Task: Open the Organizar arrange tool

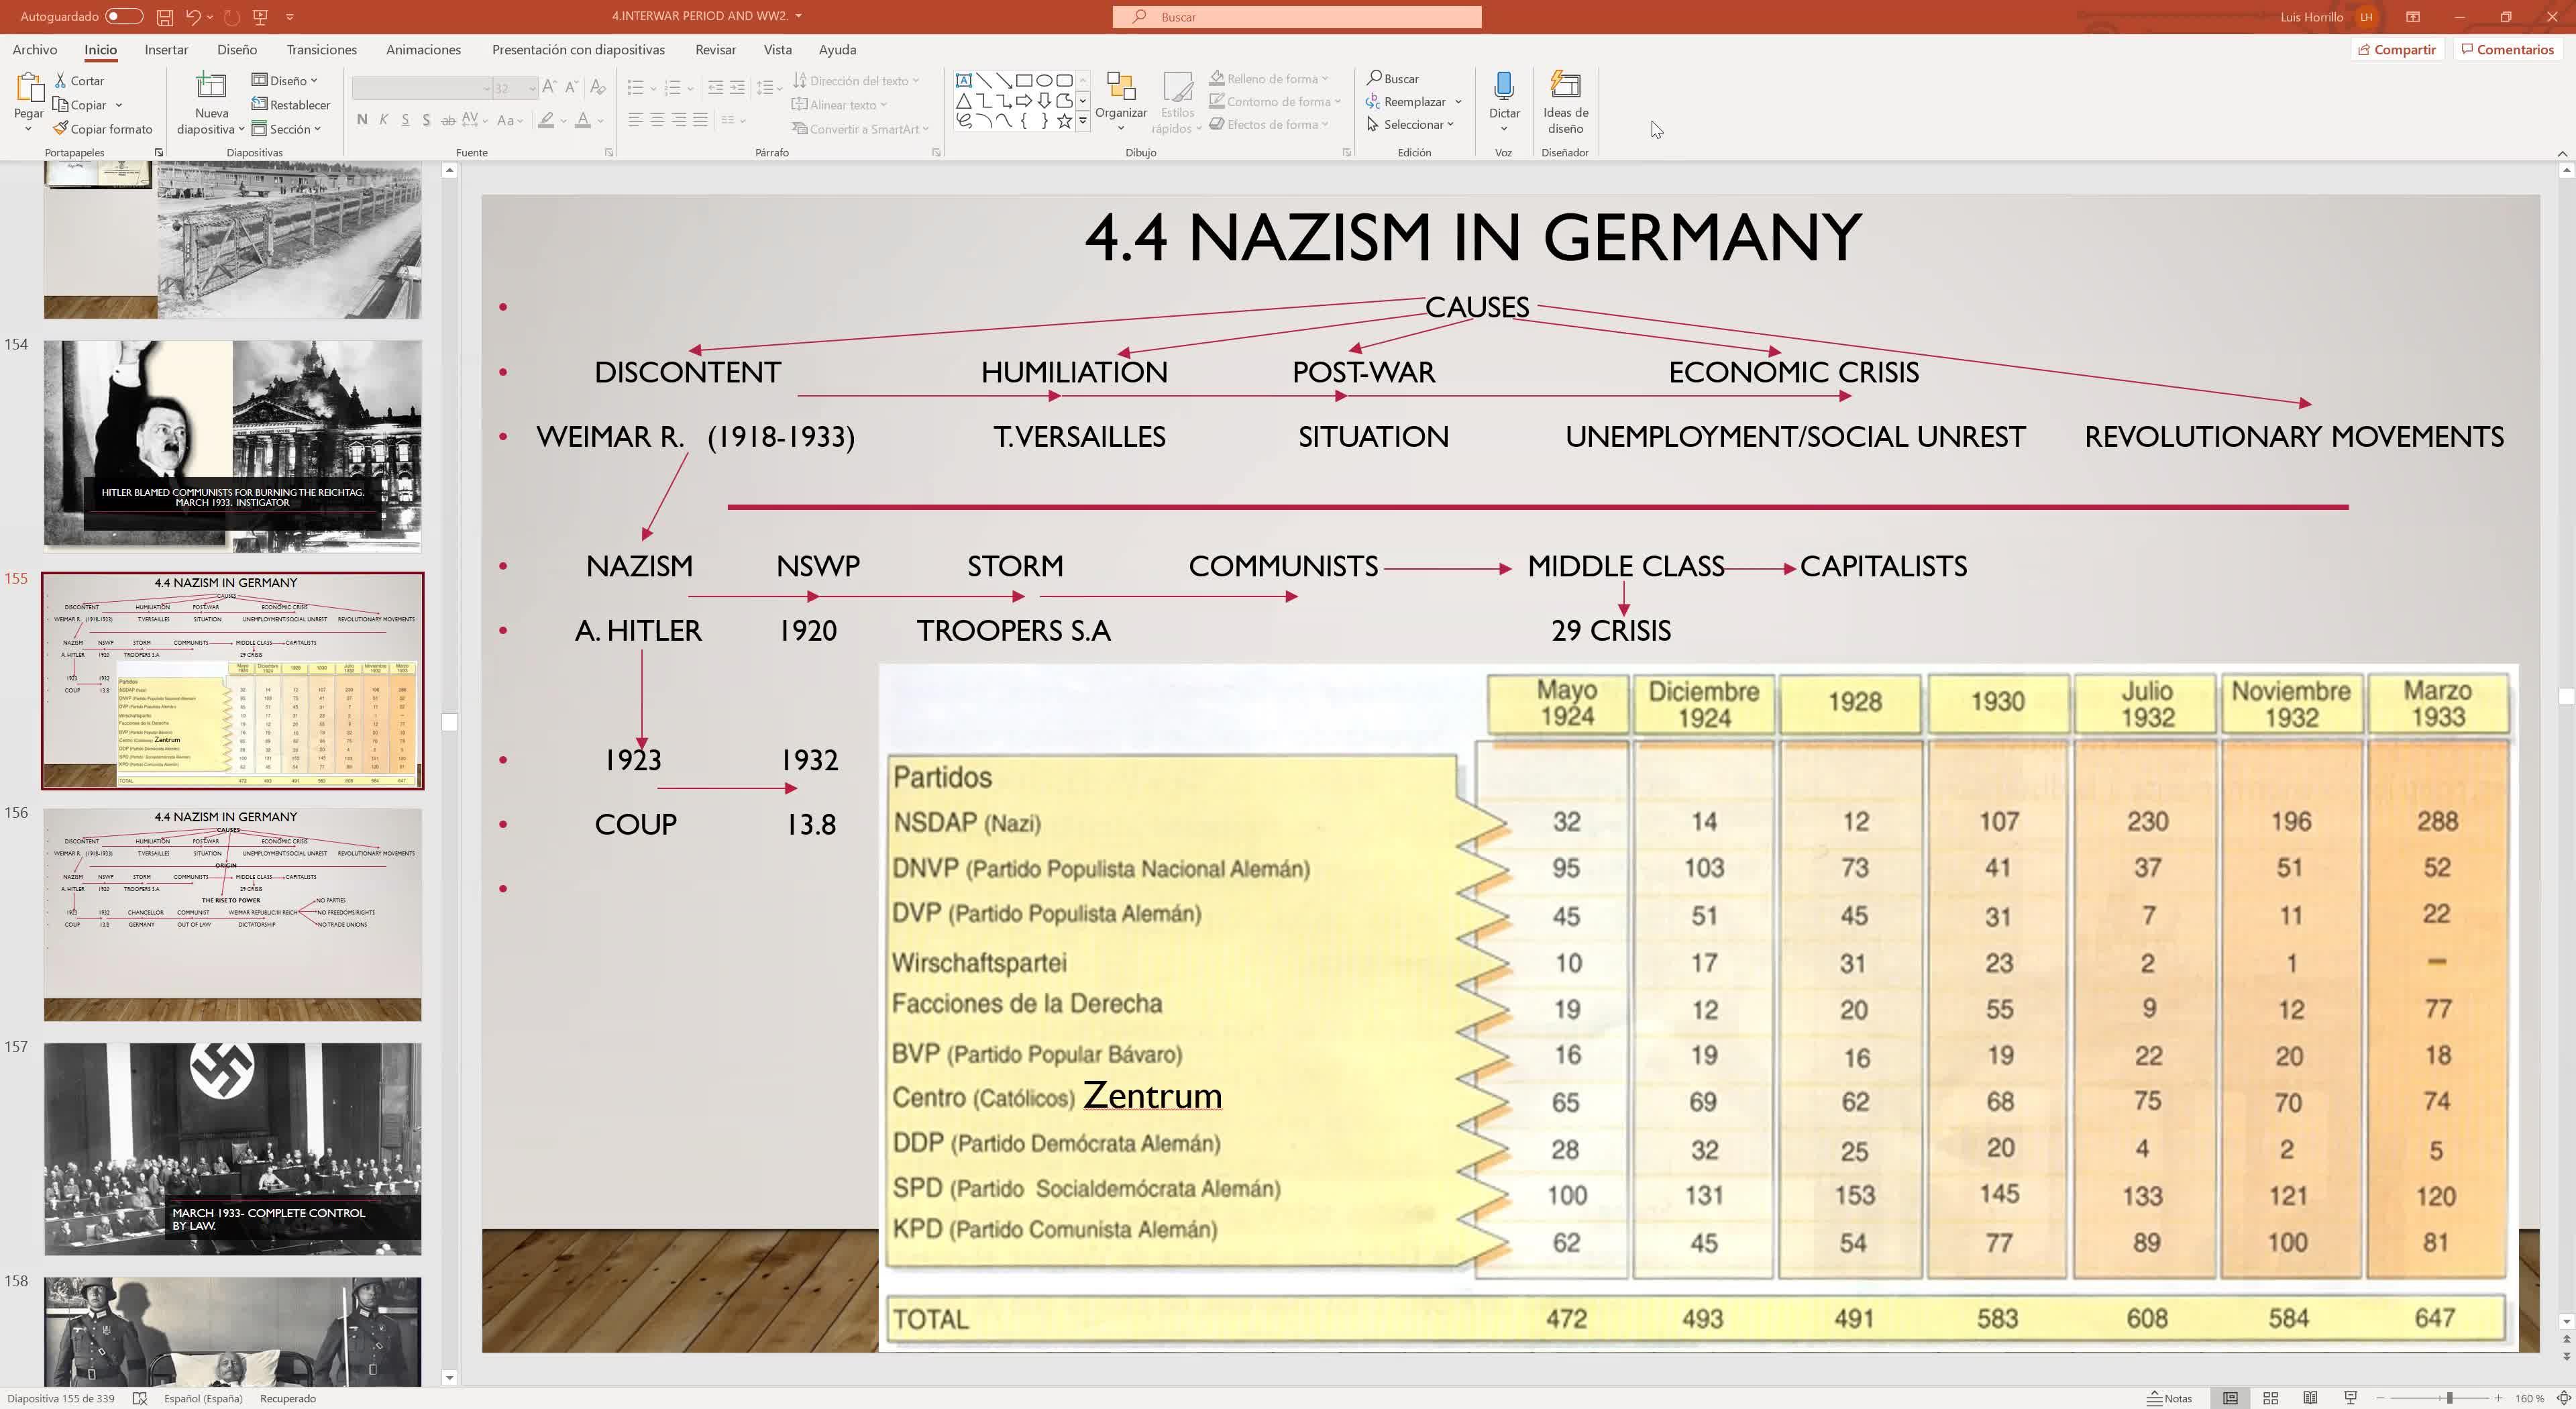Action: coord(1120,101)
